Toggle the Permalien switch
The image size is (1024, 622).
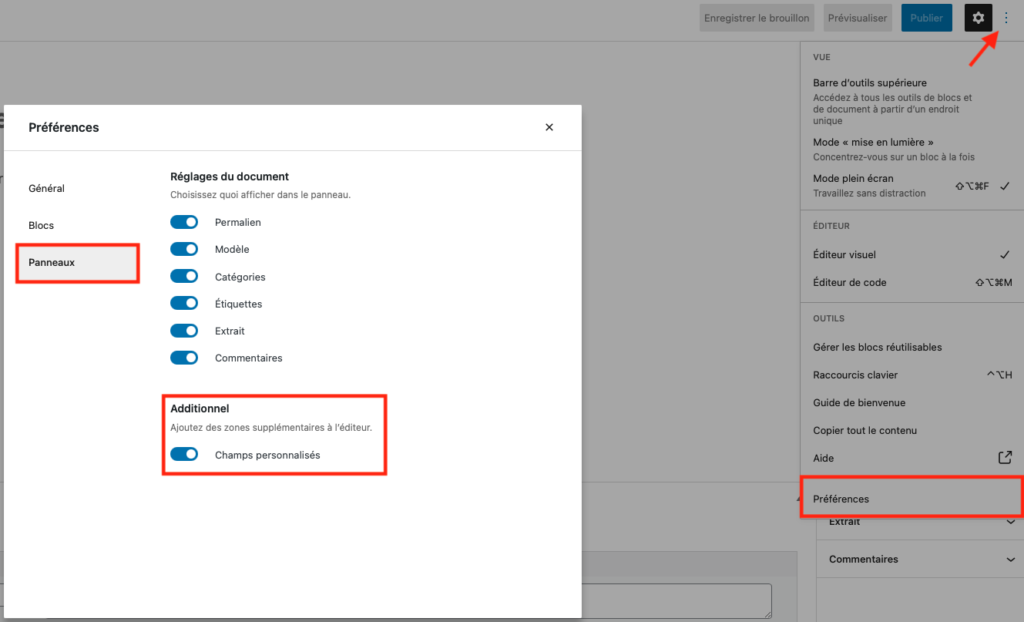click(x=185, y=222)
